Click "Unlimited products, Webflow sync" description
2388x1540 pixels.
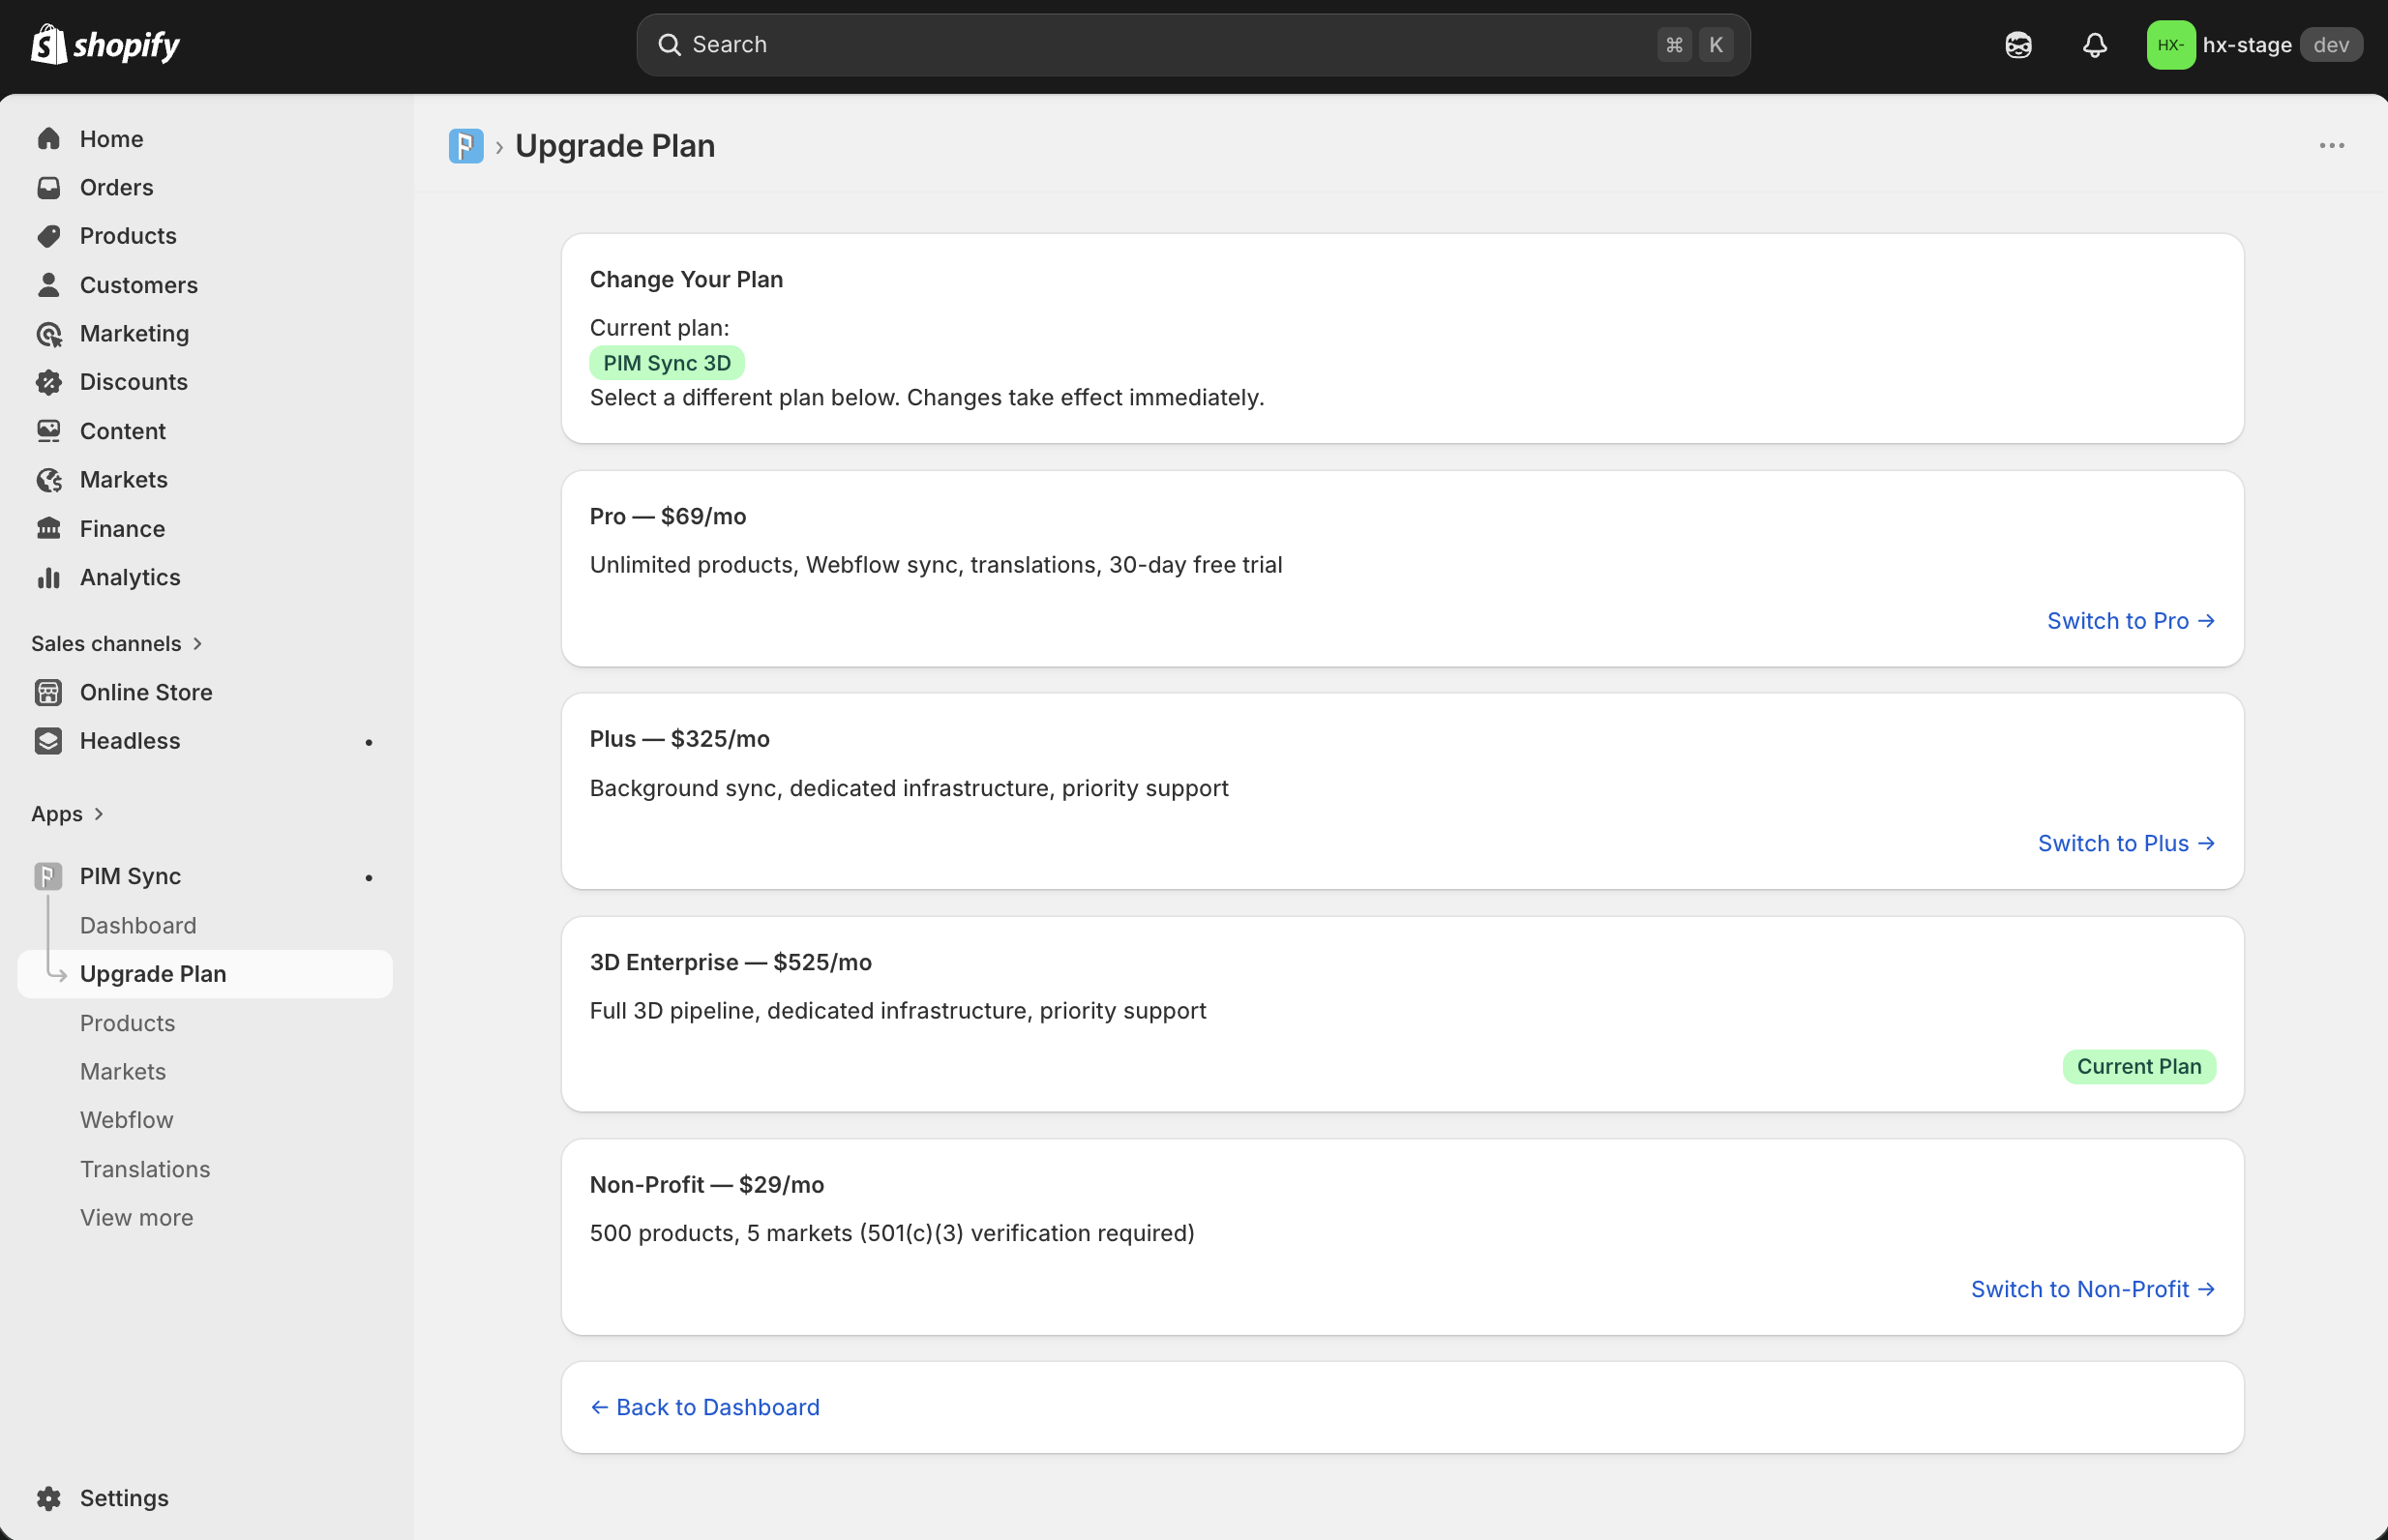(936, 565)
